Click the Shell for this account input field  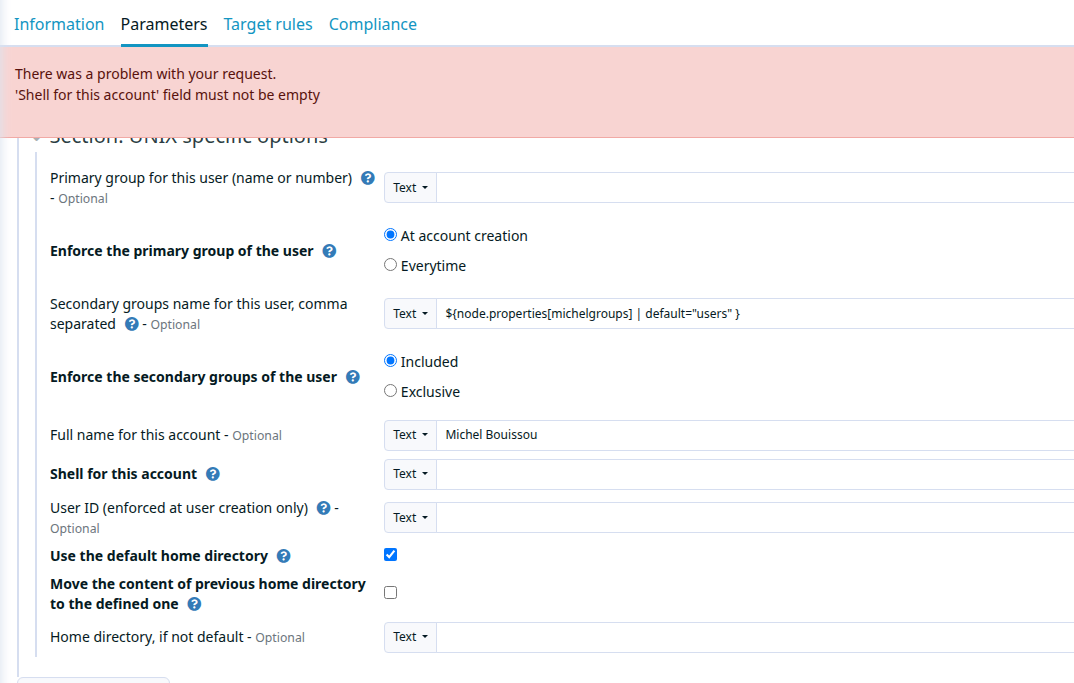click(755, 474)
